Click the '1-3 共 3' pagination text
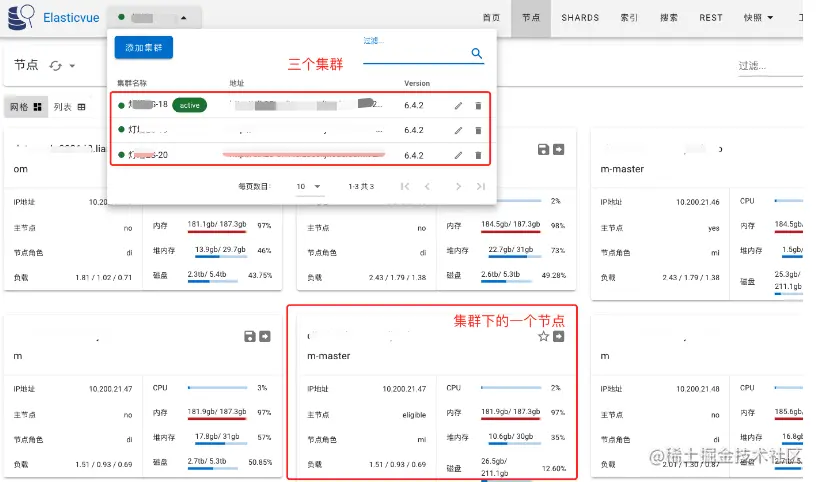This screenshot has height=482, width=819. 361,186
